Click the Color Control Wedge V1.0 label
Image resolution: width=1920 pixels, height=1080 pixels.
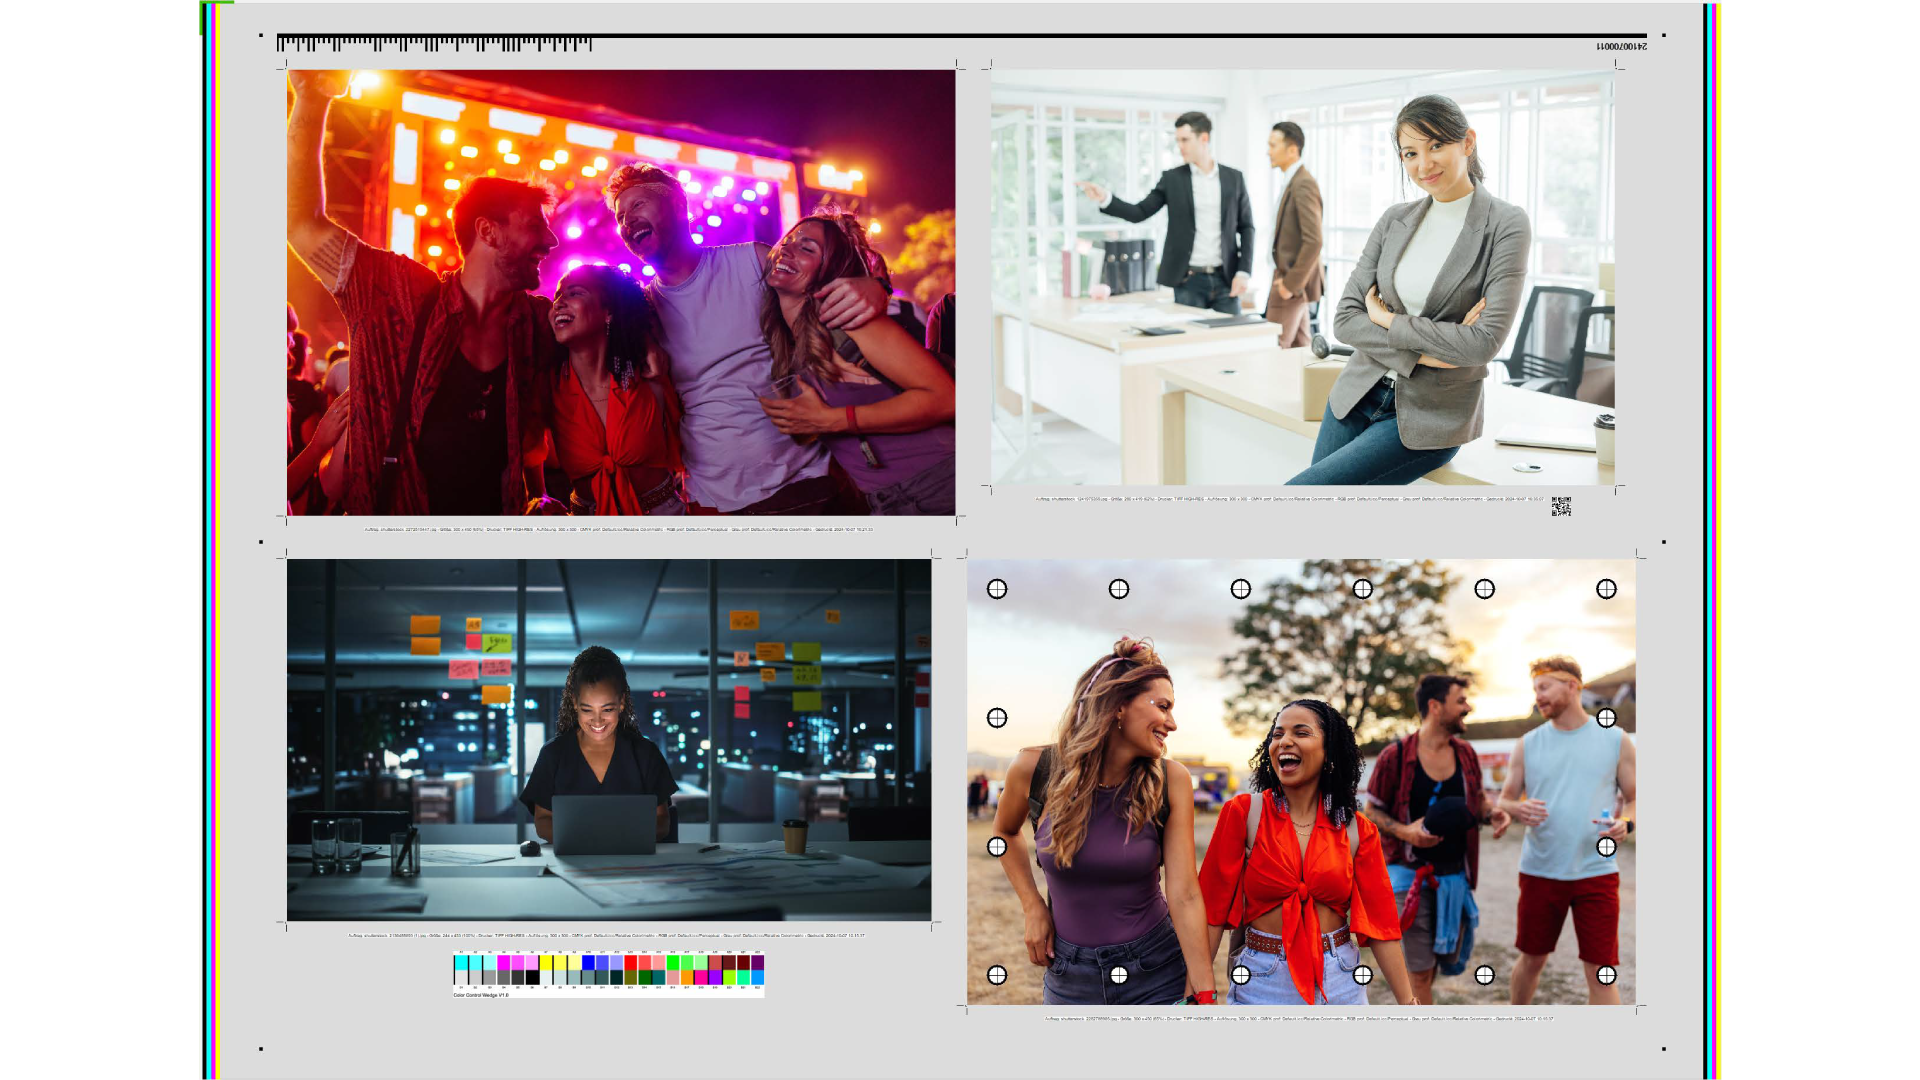pyautogui.click(x=478, y=997)
